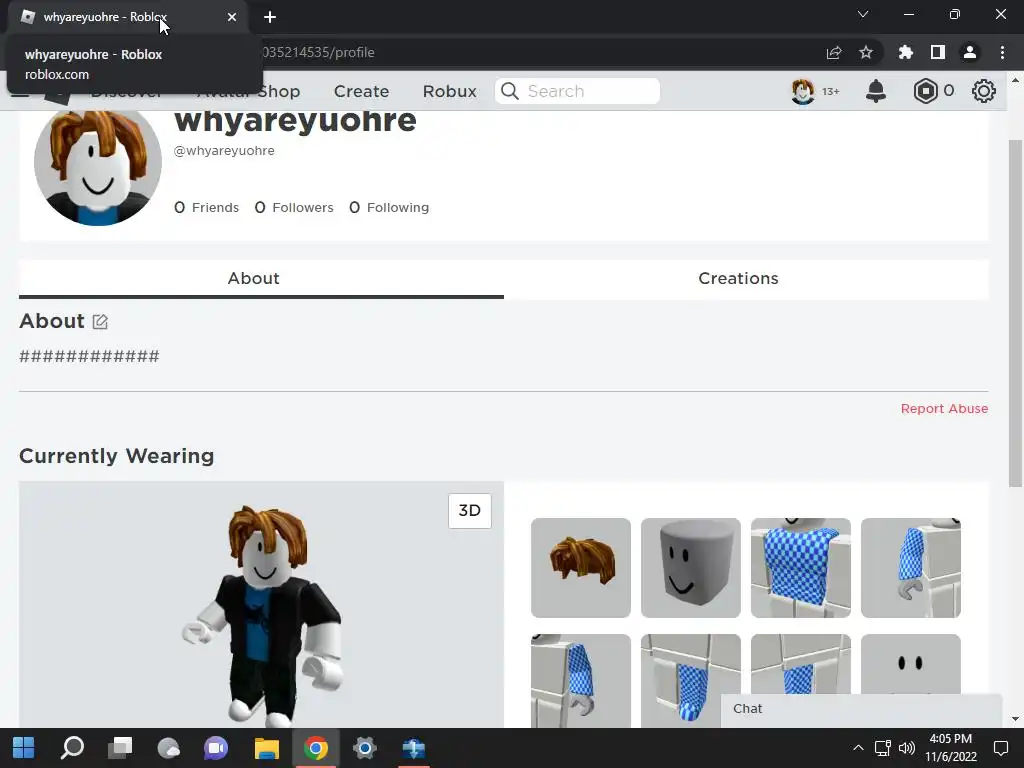Open the Robux balance icon
1024x768 pixels.
pyautogui.click(x=925, y=91)
